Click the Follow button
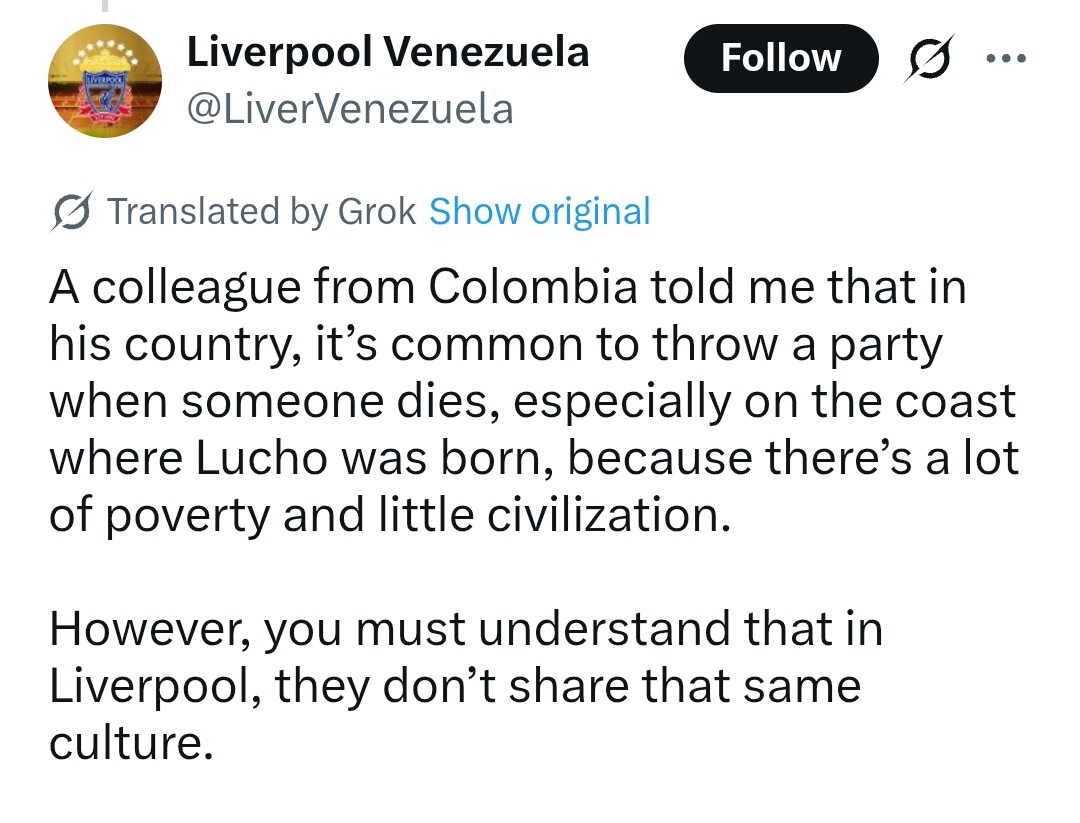This screenshot has height=823, width=1080. (780, 58)
